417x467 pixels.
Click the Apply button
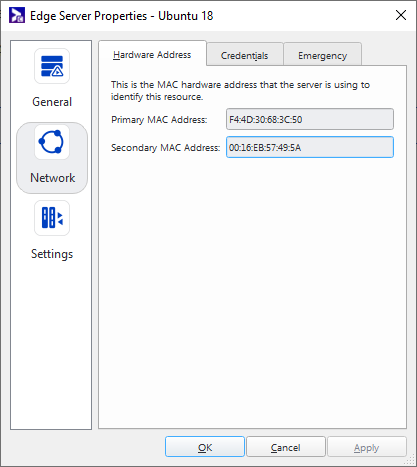pos(367,447)
